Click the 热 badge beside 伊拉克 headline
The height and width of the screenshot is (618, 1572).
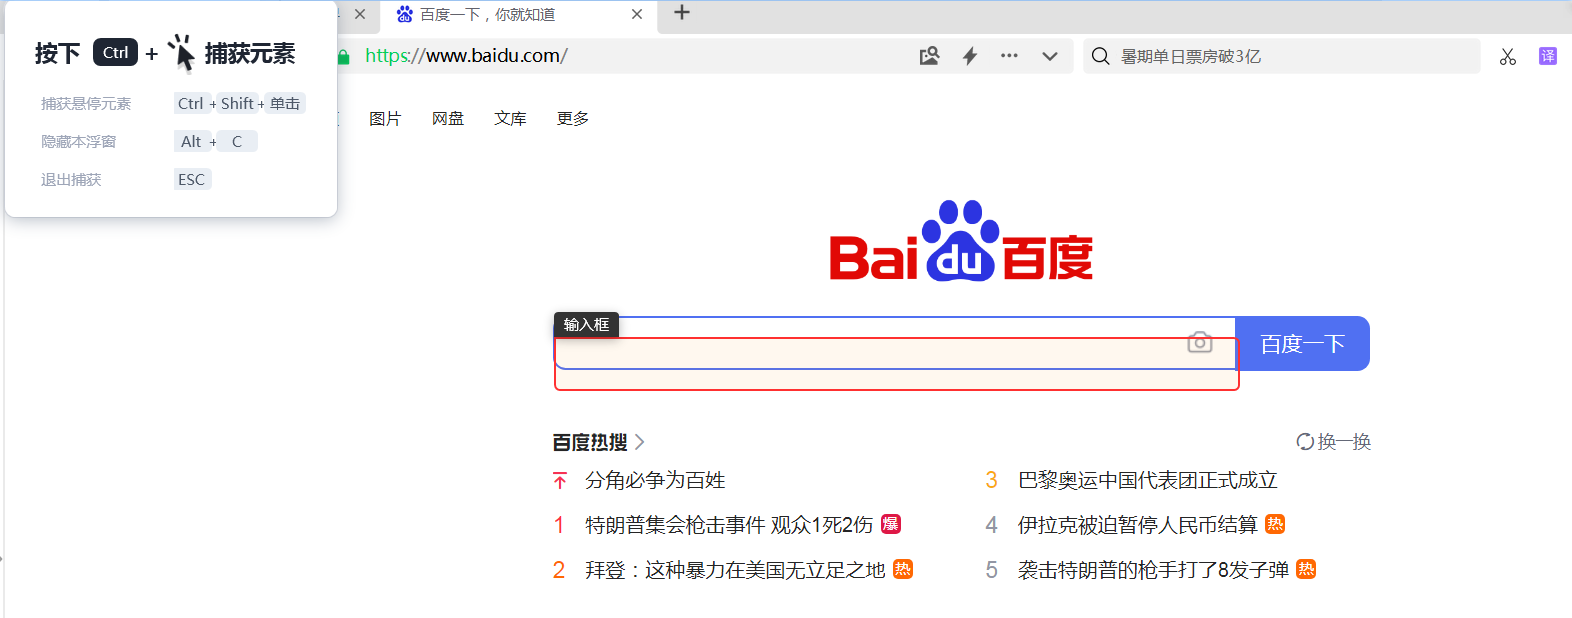1275,523
